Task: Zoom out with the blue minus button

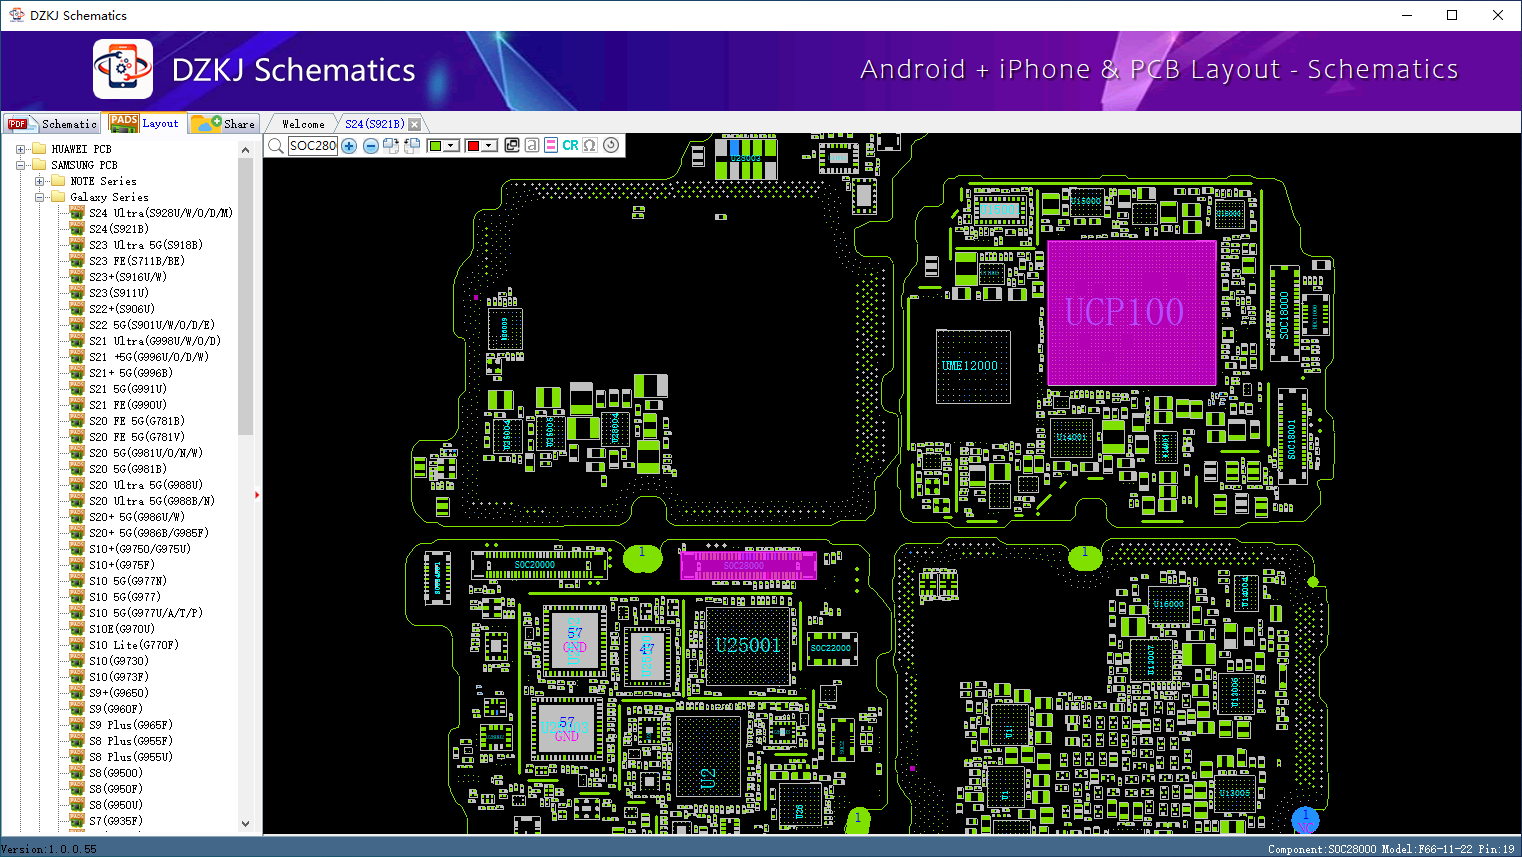Action: pyautogui.click(x=371, y=146)
